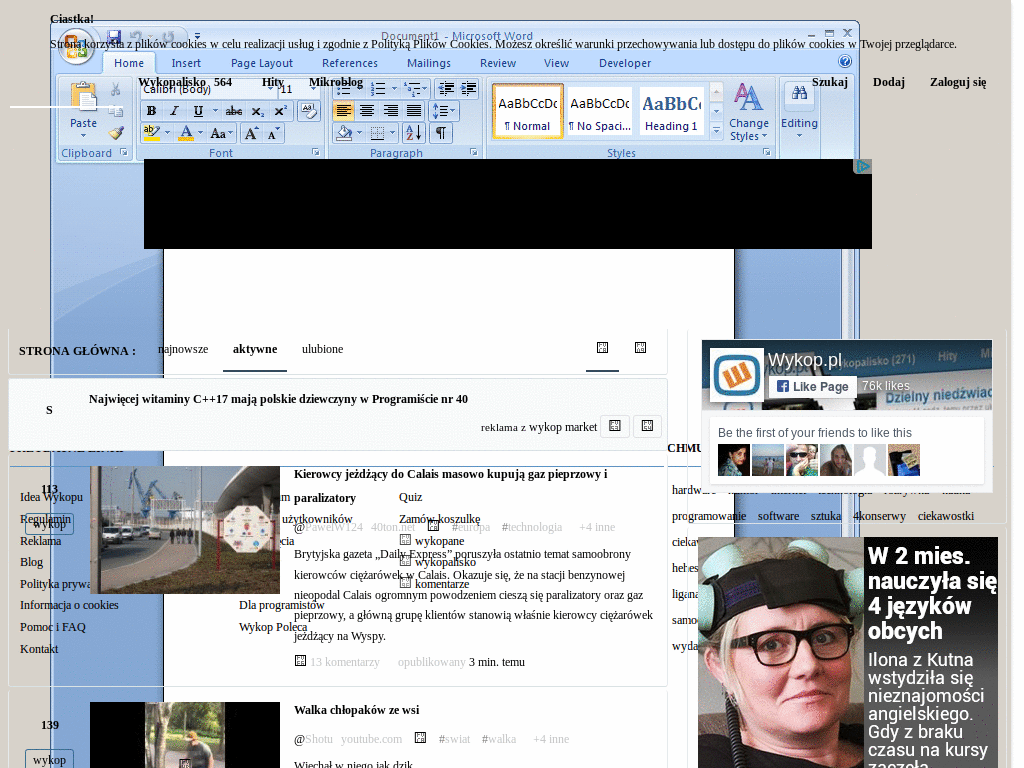This screenshot has width=1024, height=768.
Task: Click the Zaloguj się link
Action: (958, 82)
